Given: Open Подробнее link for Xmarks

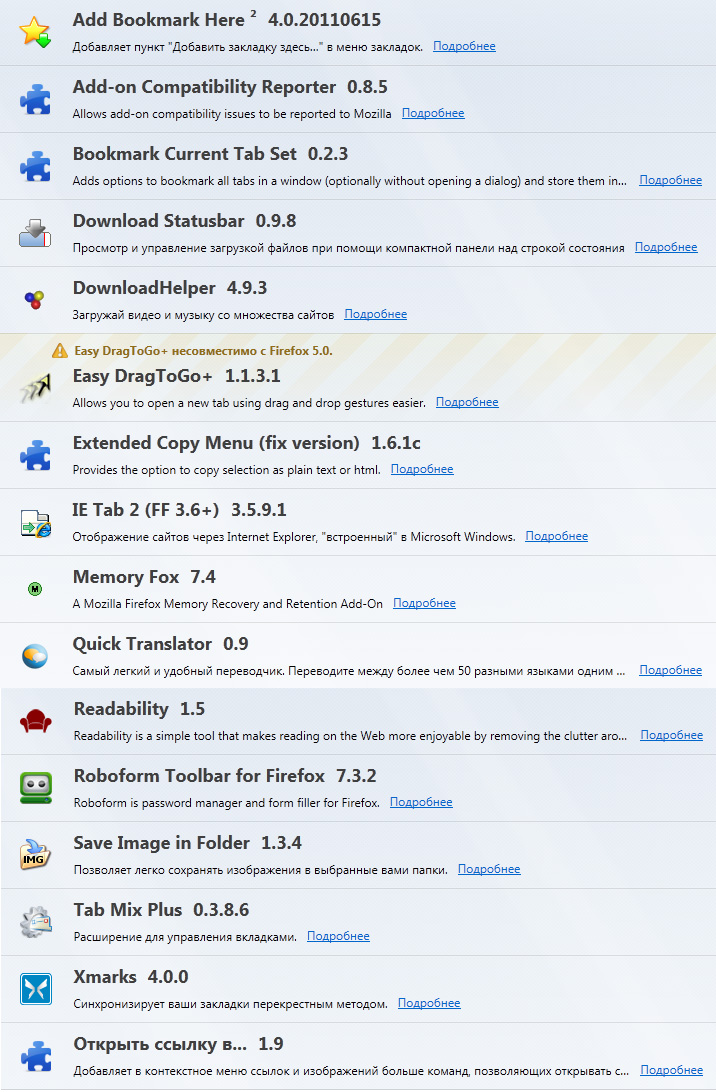Looking at the screenshot, I should pyautogui.click(x=429, y=1003).
